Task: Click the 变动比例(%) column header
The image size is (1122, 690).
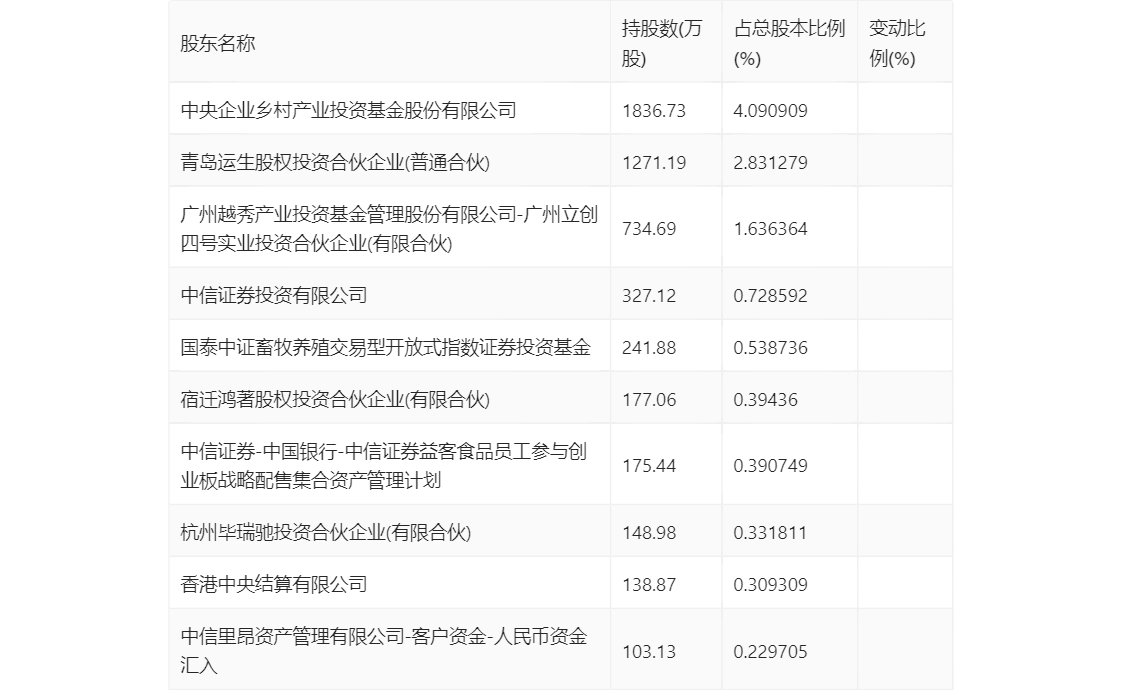Action: tap(897, 44)
